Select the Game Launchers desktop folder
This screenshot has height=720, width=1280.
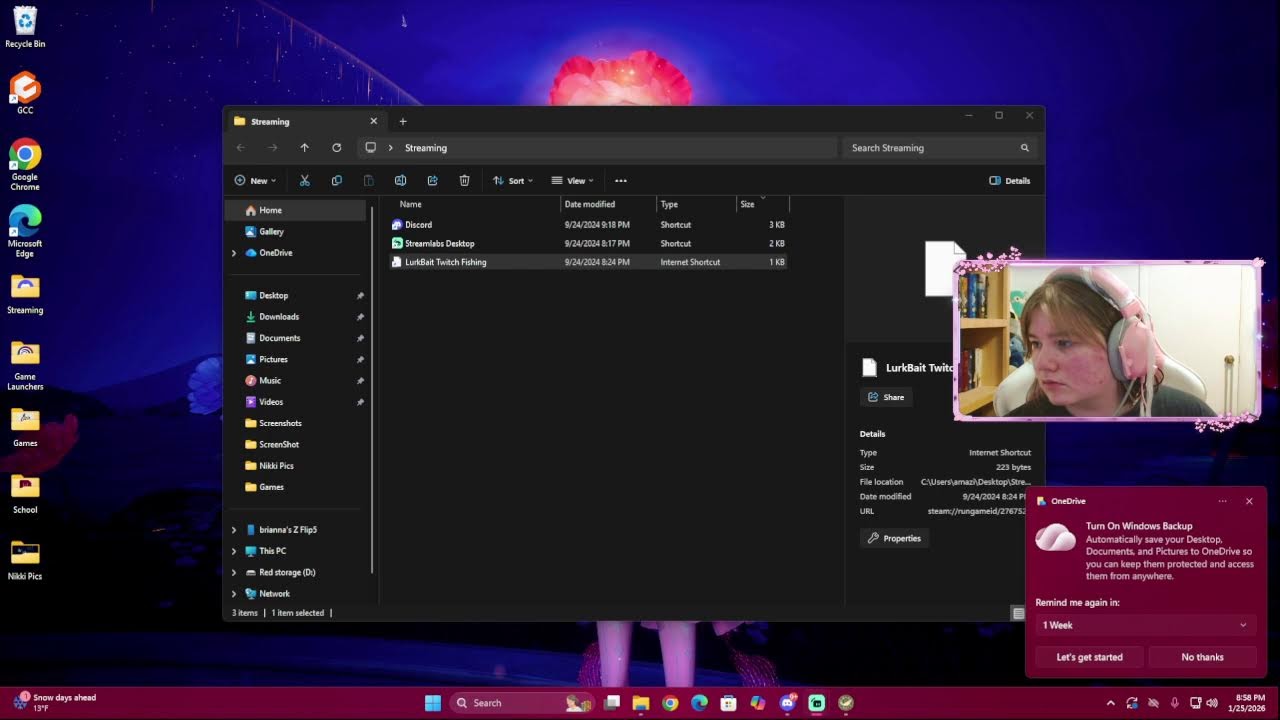(25, 365)
